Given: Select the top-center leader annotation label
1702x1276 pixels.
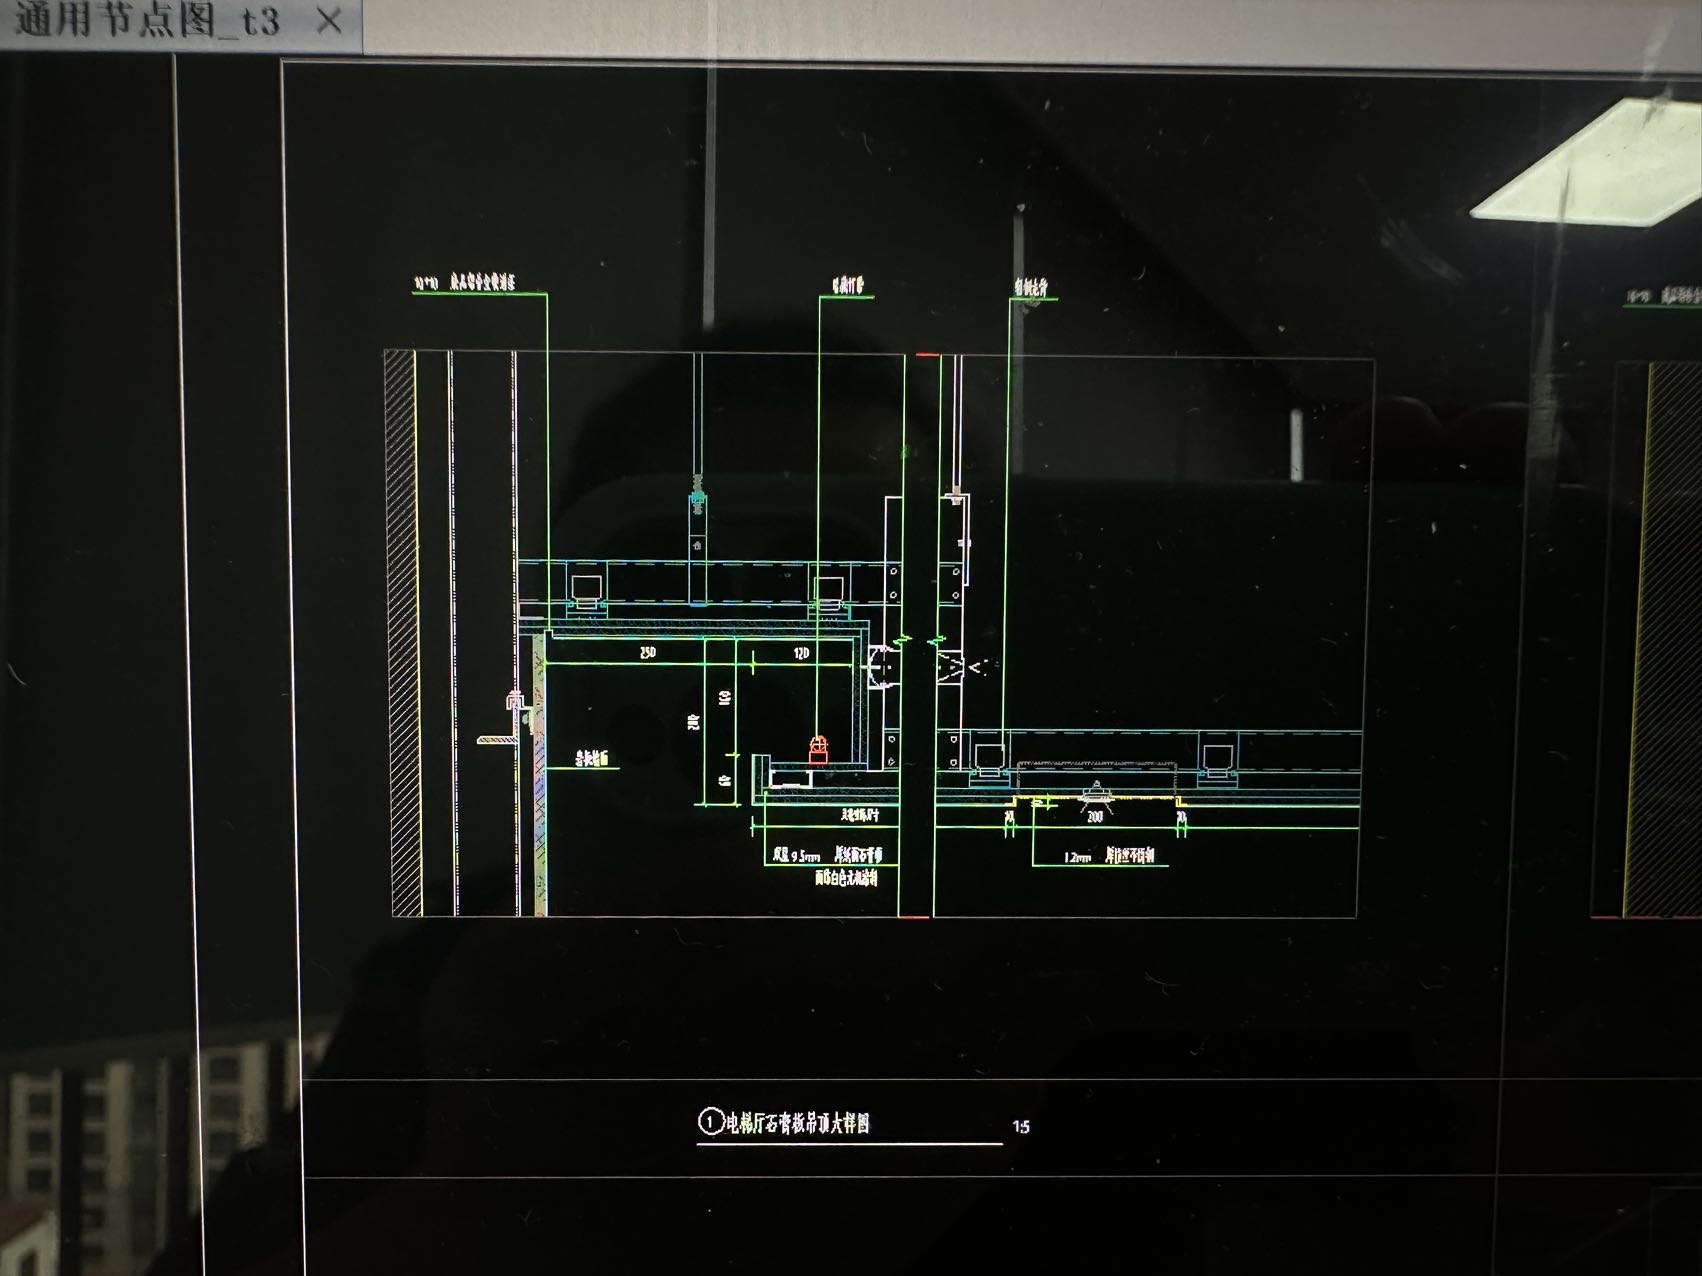Looking at the screenshot, I should (x=847, y=287).
